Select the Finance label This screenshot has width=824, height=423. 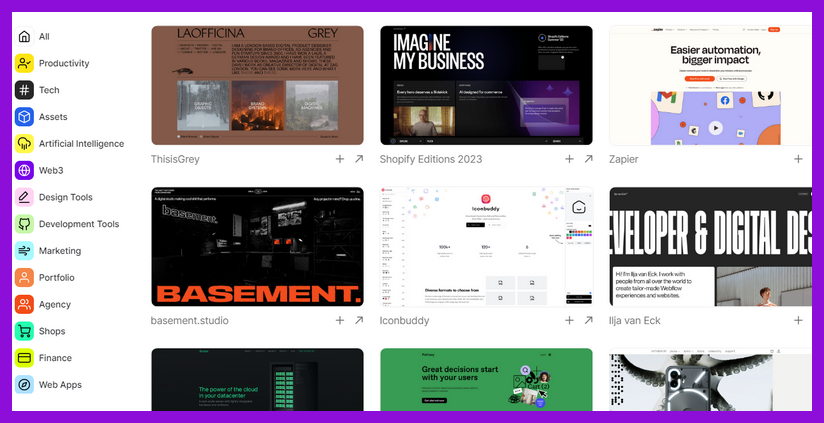(55, 358)
